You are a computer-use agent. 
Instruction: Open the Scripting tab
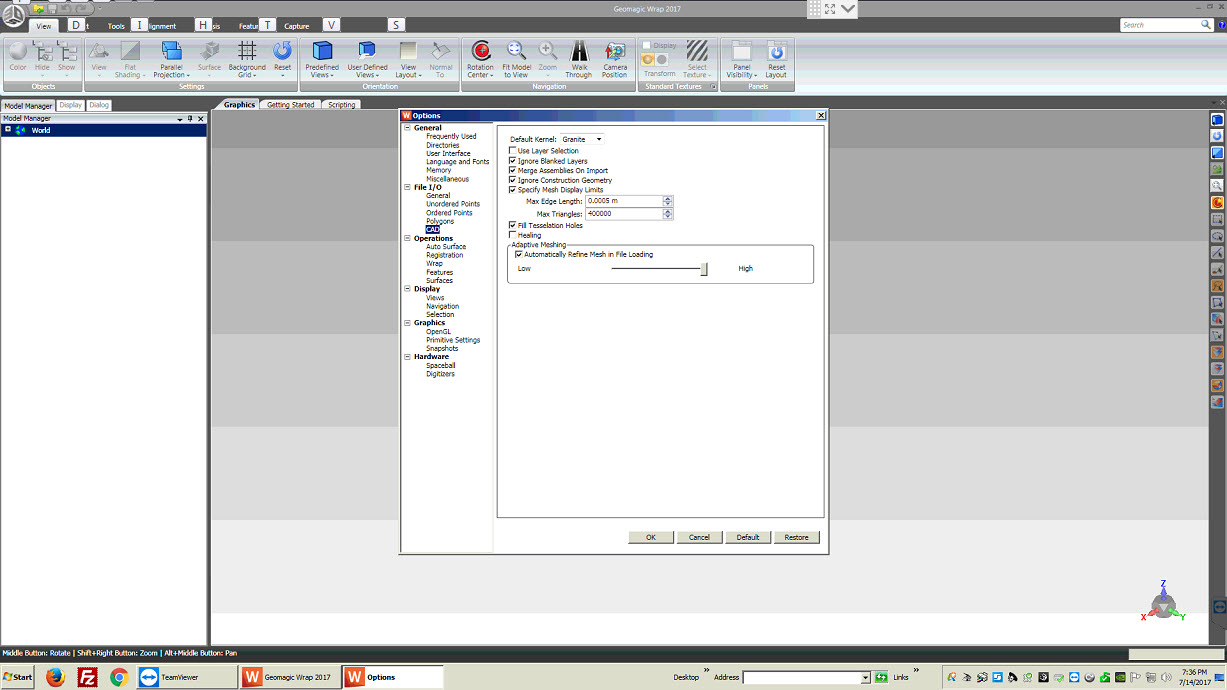click(342, 105)
